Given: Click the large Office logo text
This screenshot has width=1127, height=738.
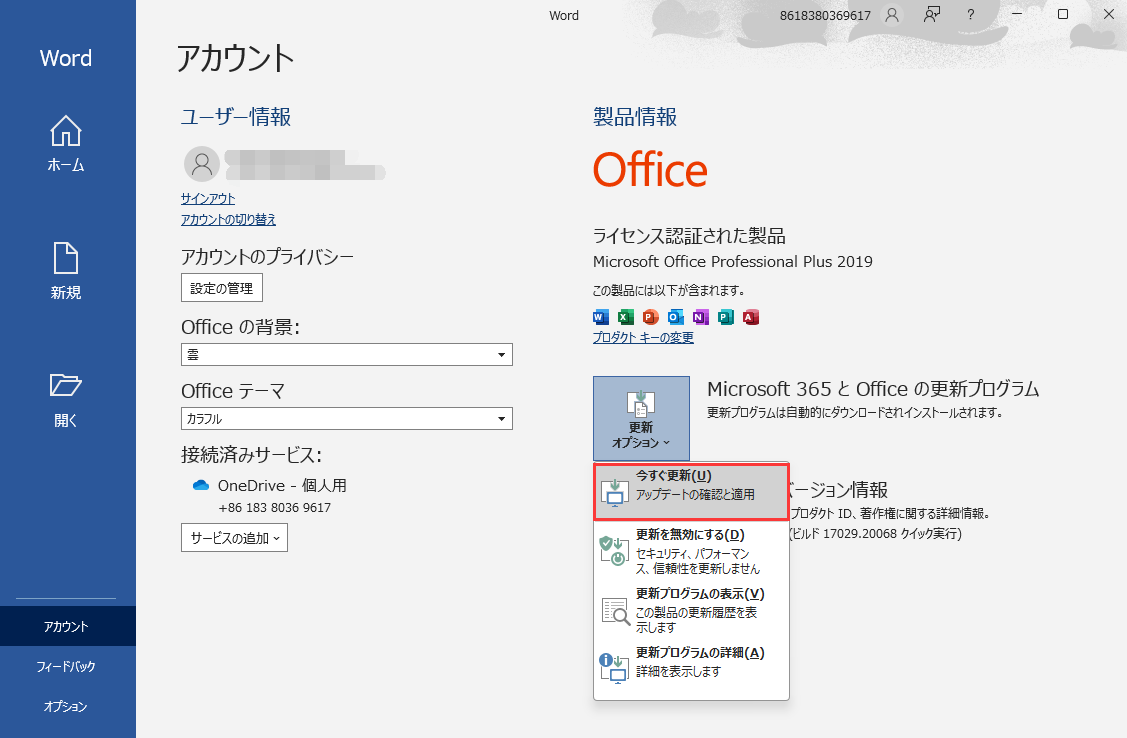Looking at the screenshot, I should [650, 170].
